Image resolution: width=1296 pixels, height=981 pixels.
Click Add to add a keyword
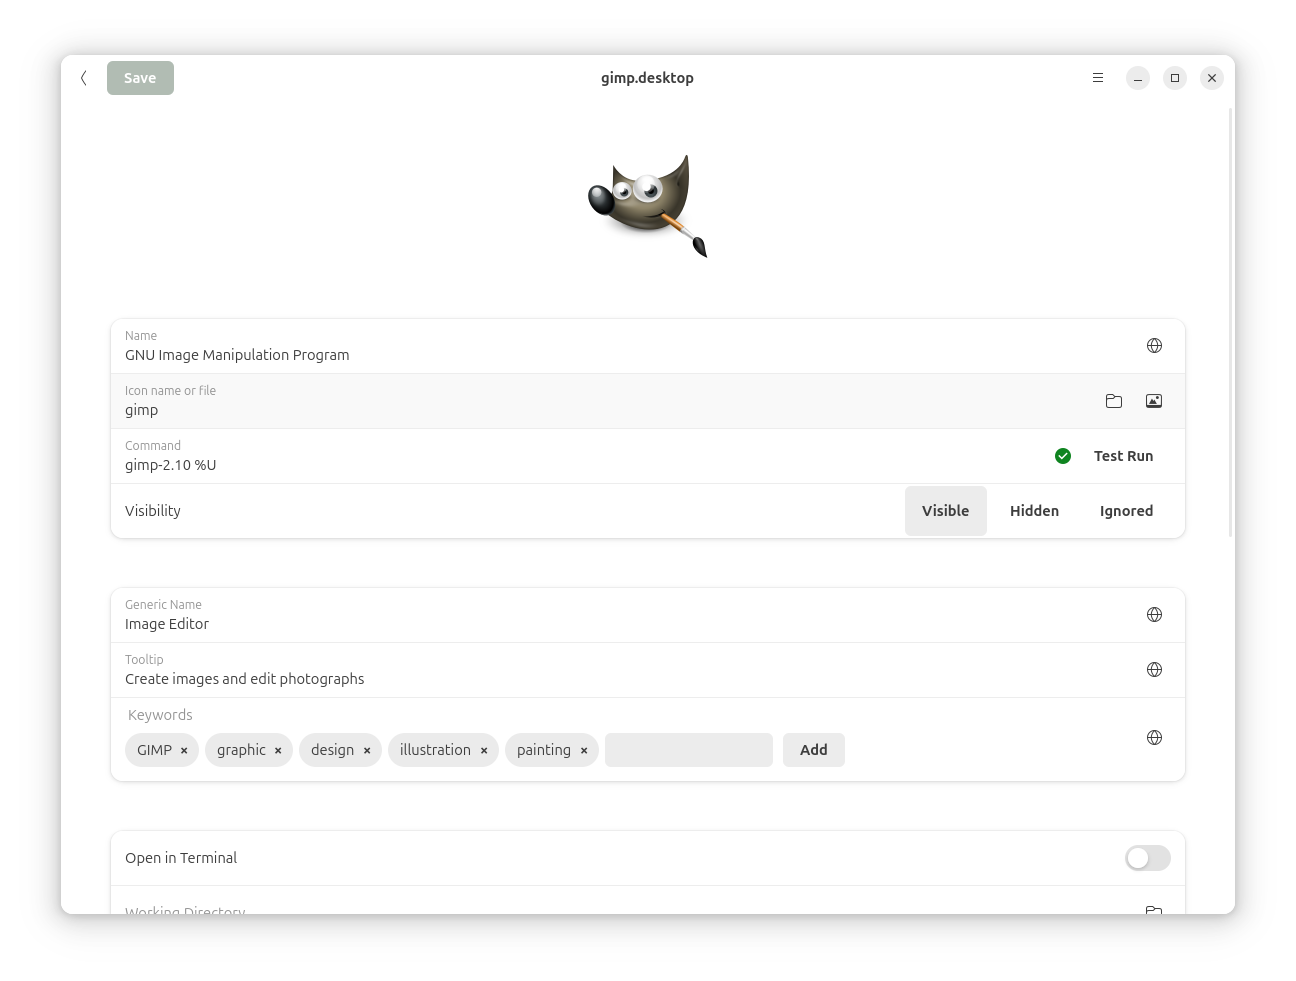[814, 750]
